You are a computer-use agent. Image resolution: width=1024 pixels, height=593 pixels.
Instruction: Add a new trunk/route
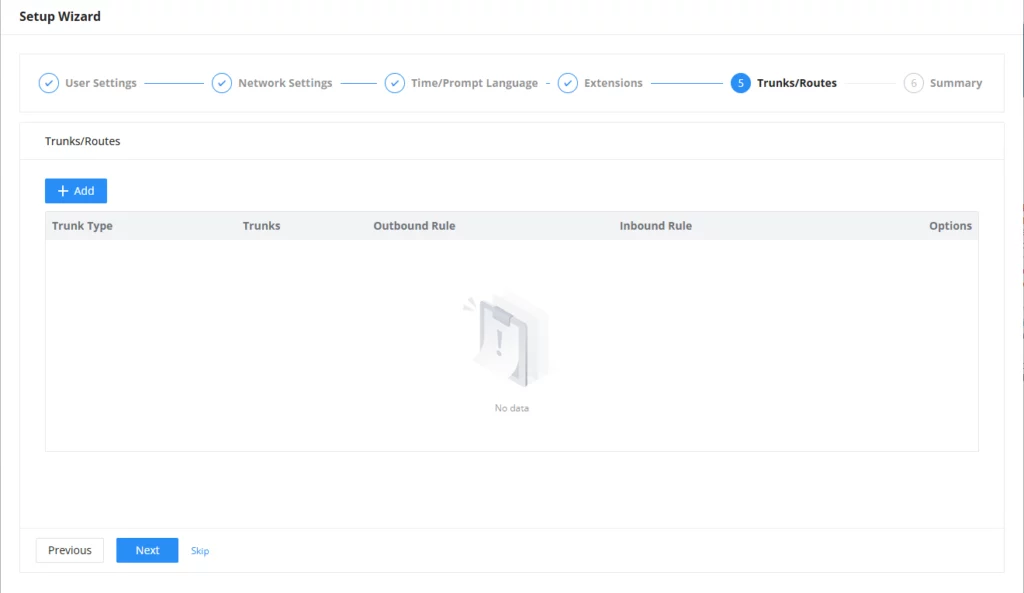pos(76,191)
